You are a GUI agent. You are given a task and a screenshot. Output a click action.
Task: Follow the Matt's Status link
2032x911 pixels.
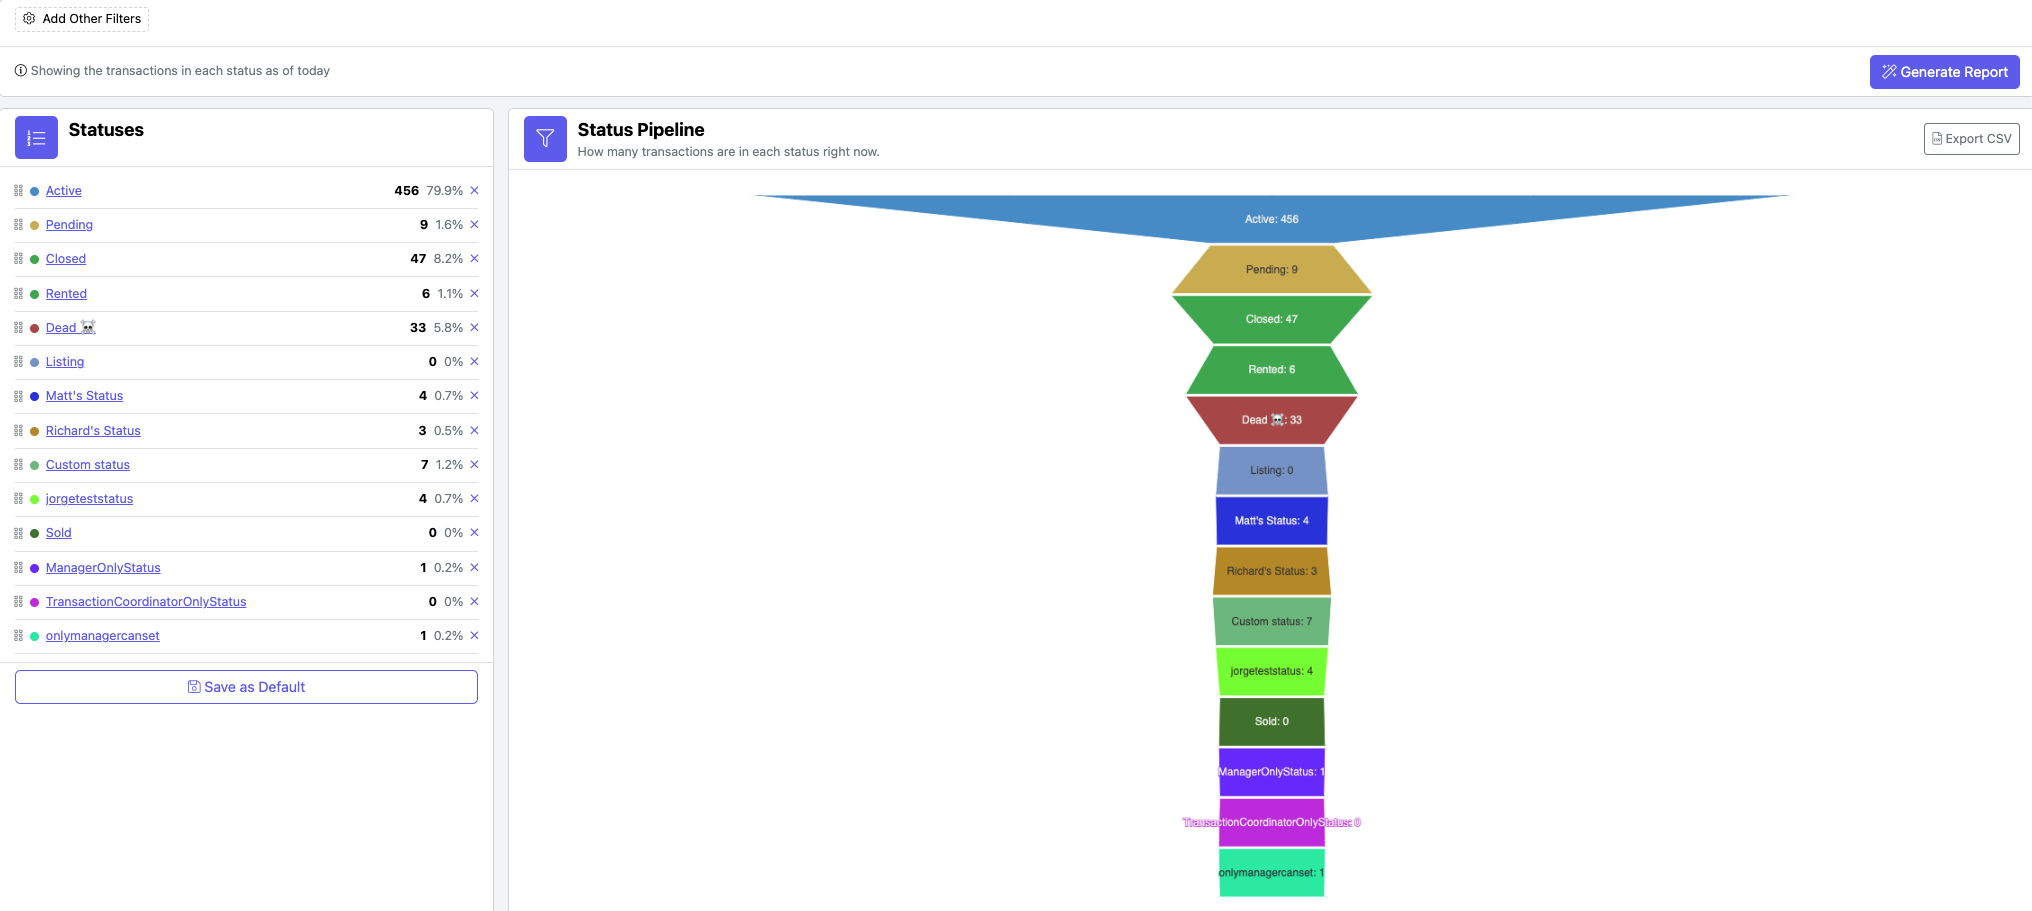click(x=84, y=396)
